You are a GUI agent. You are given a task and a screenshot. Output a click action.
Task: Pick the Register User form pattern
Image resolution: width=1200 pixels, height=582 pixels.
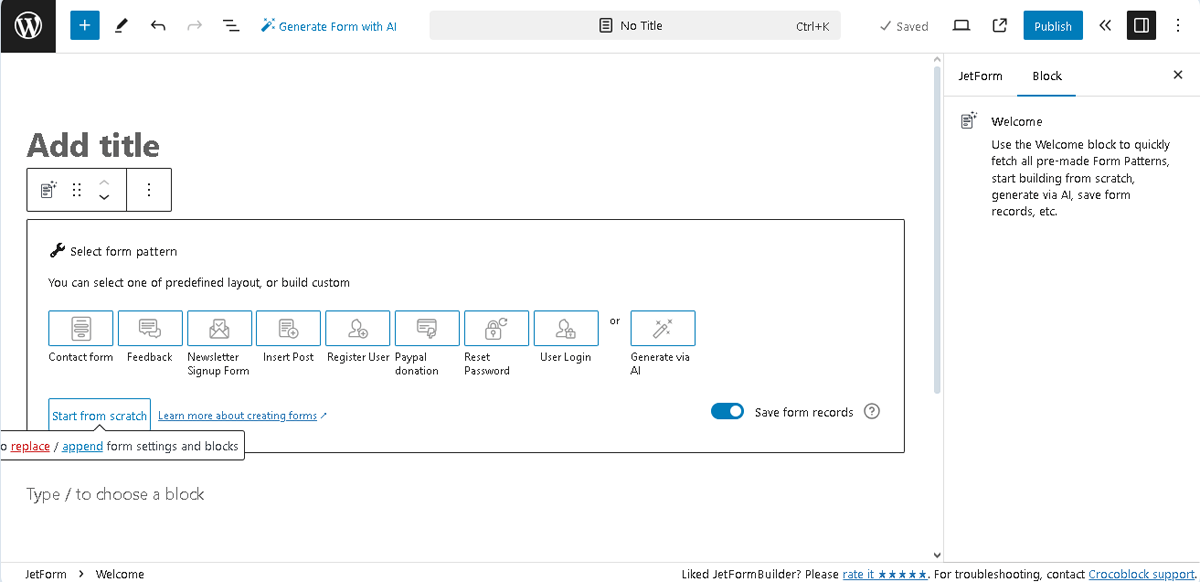(357, 327)
